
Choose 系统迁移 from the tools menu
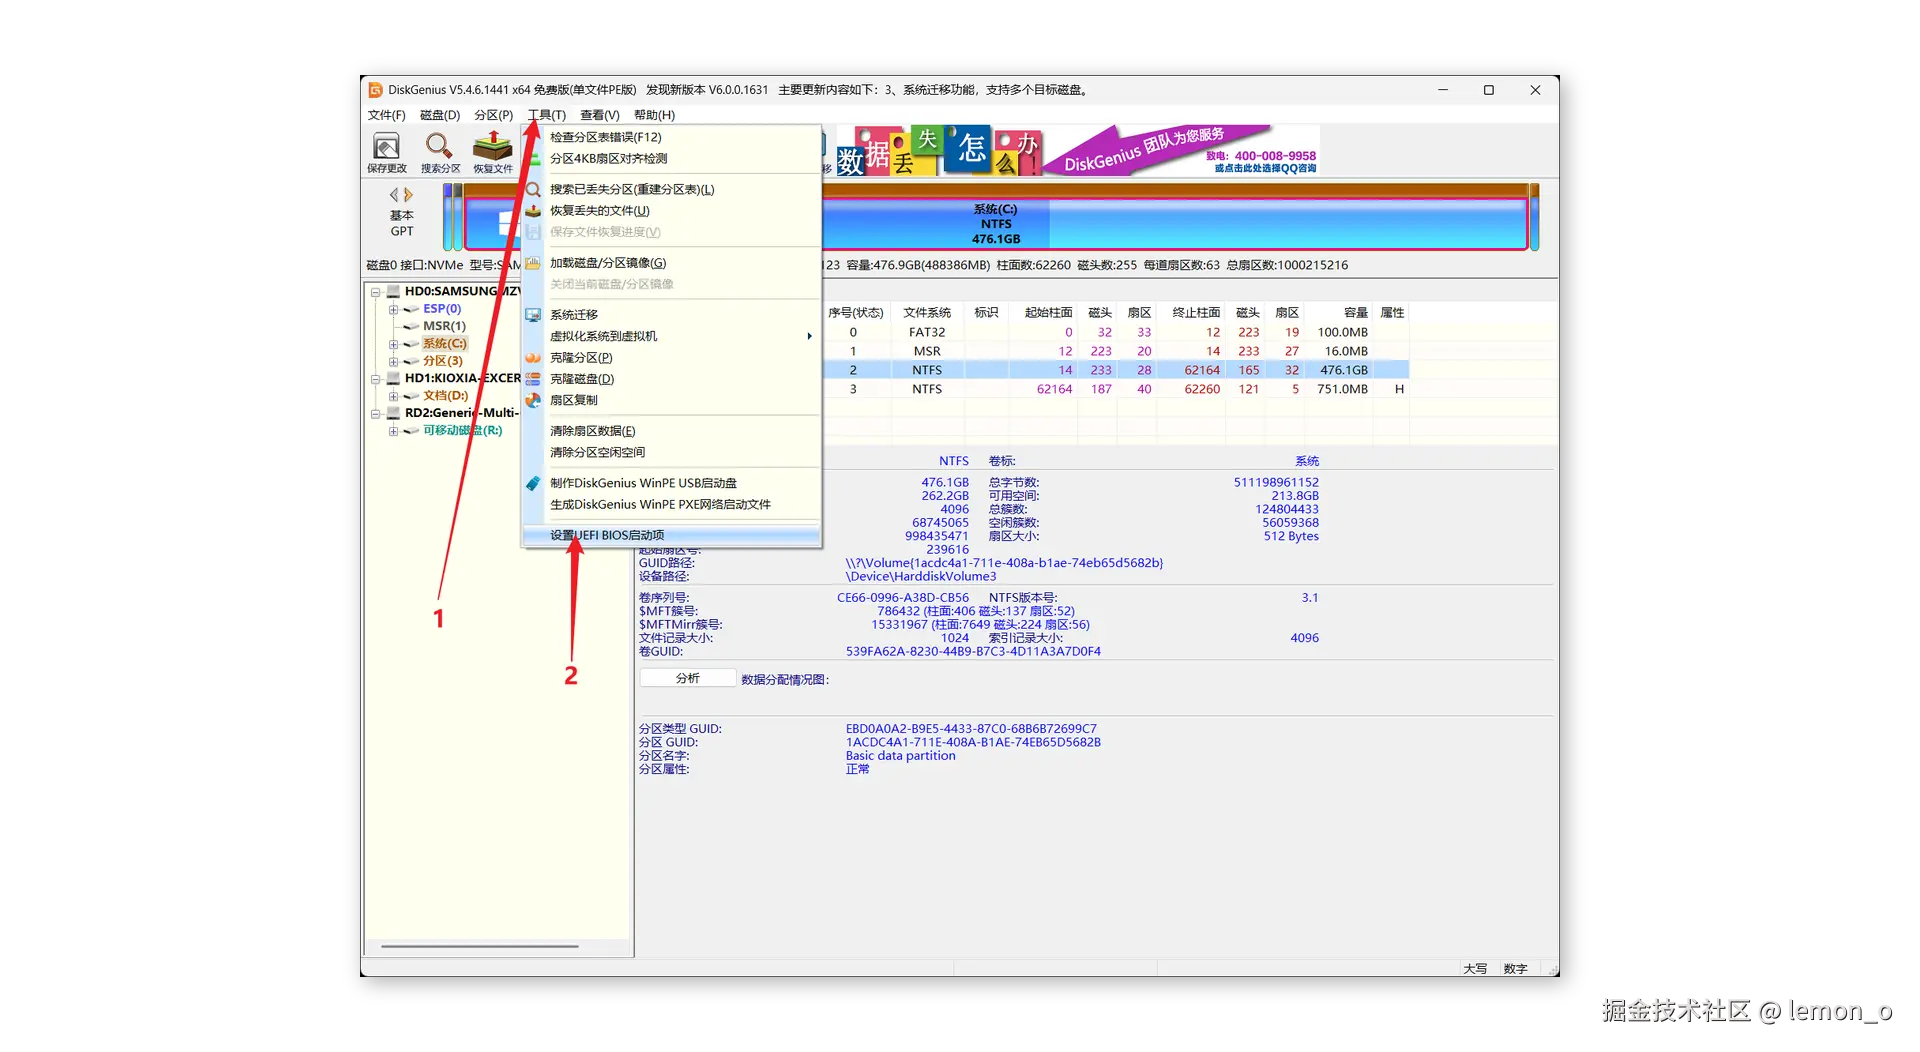pyautogui.click(x=671, y=315)
